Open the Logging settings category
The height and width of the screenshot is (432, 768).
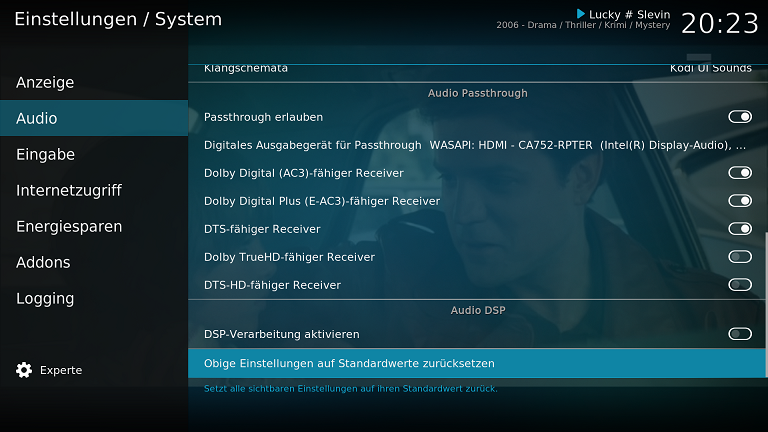tap(94, 298)
